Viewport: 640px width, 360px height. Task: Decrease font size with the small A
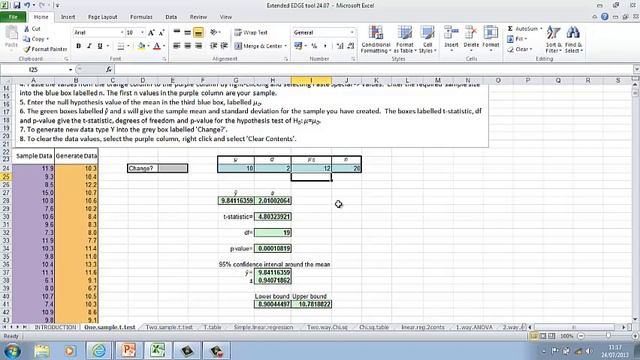[162, 33]
